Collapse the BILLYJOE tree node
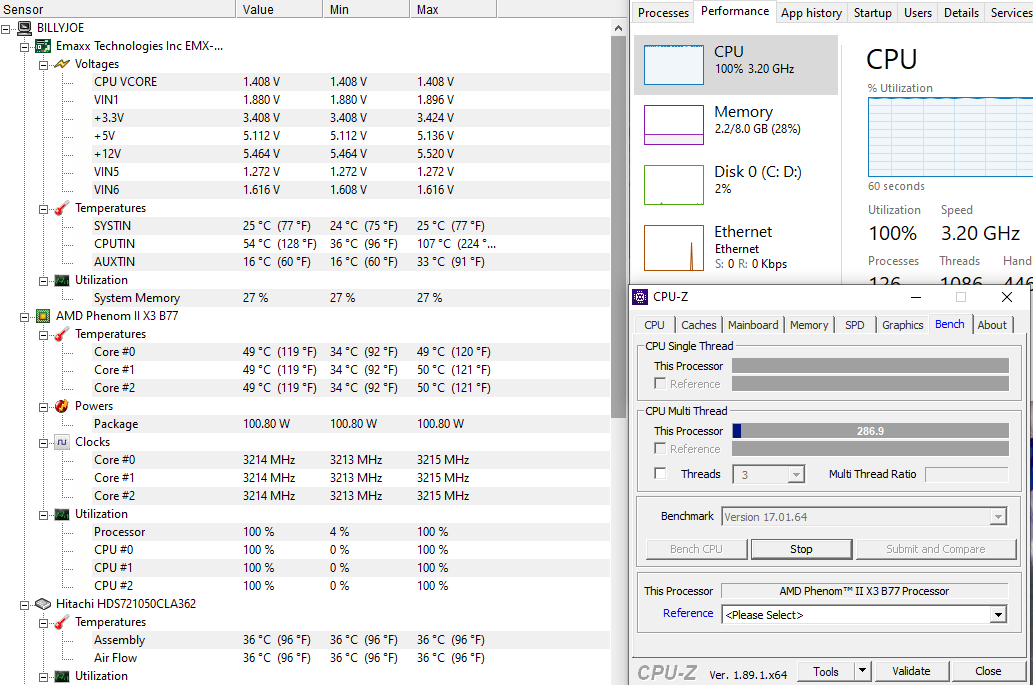Screen dimensions: 1033x685 (x=5, y=28)
